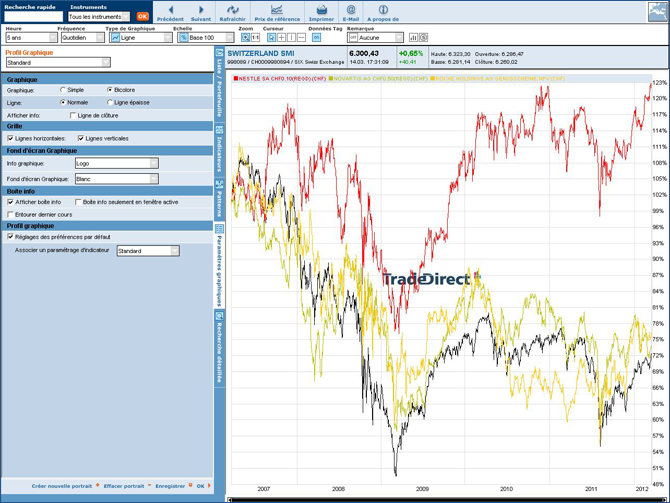Click the +0,65% change value
This screenshot has width=670, height=503.
411,53
